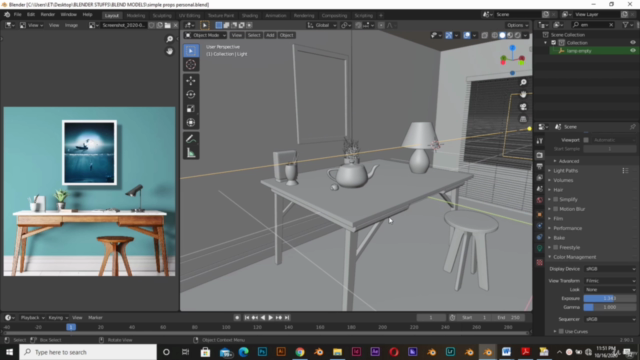Open the Object Mode dropdown
The width and height of the screenshot is (640, 360).
pyautogui.click(x=206, y=36)
